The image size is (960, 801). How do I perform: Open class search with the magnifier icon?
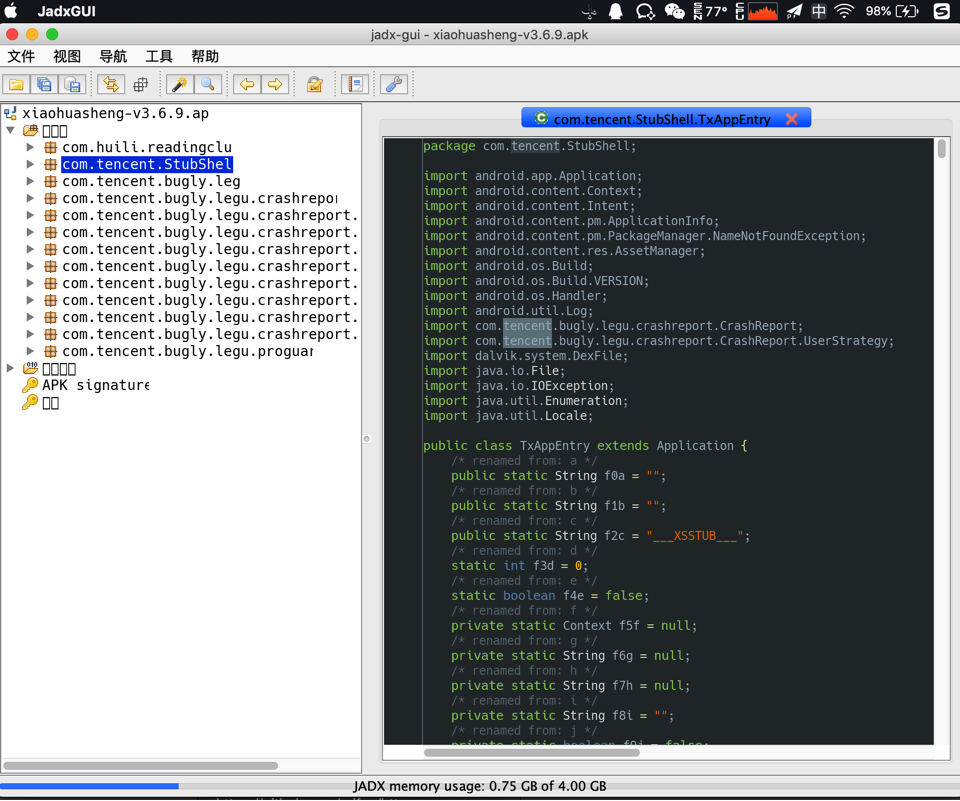click(x=208, y=84)
